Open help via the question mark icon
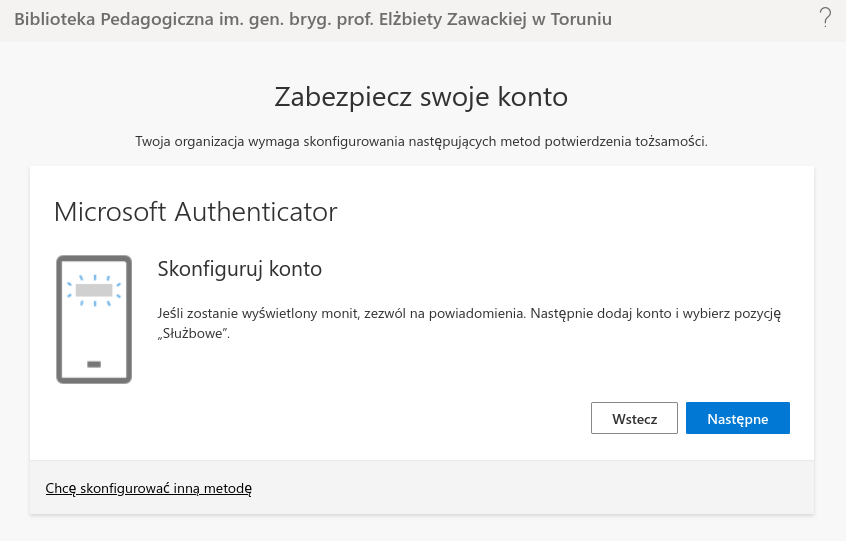 tap(824, 18)
